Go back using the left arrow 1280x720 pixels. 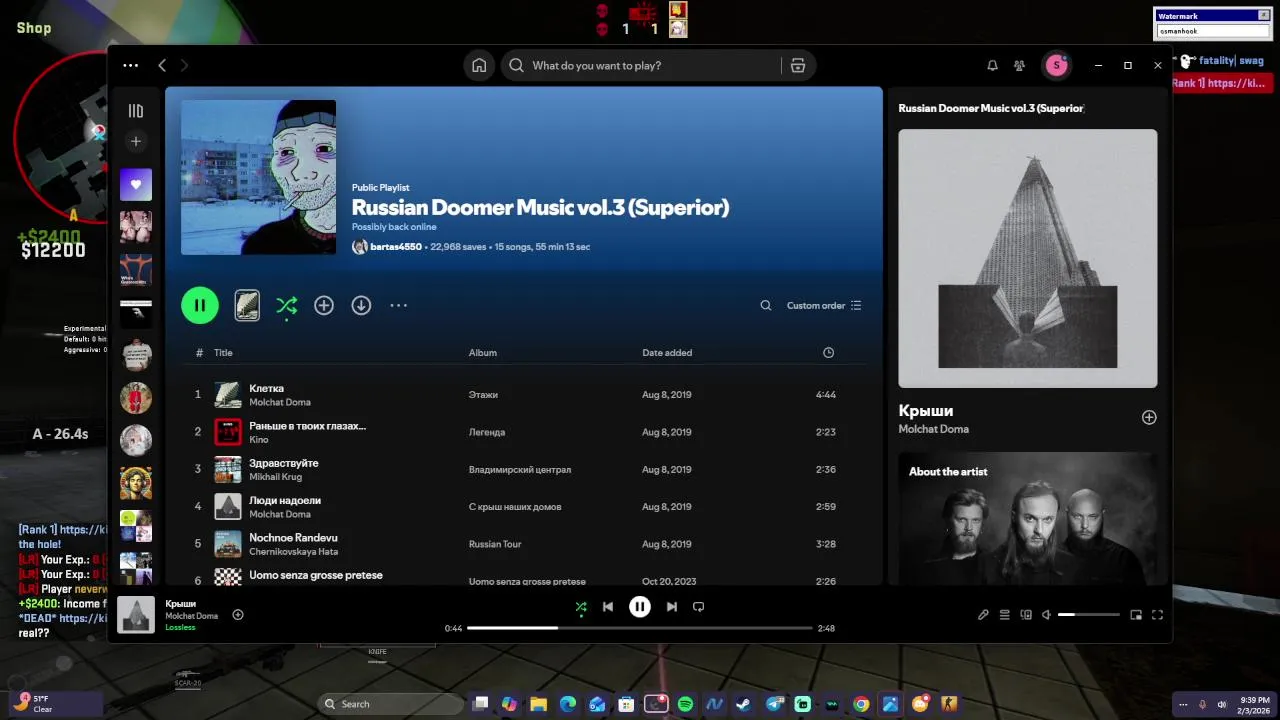tap(162, 65)
